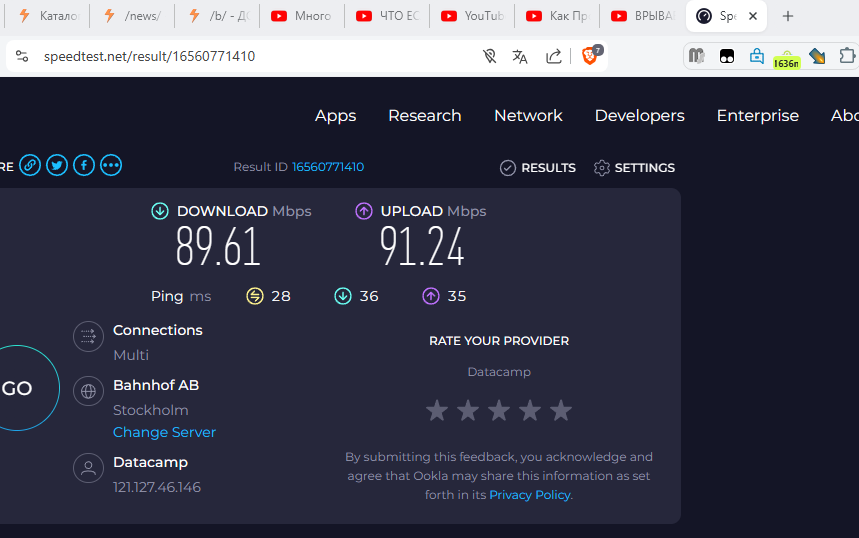Open more sharing options ellipsis icon
This screenshot has width=859, height=538.
tap(111, 165)
